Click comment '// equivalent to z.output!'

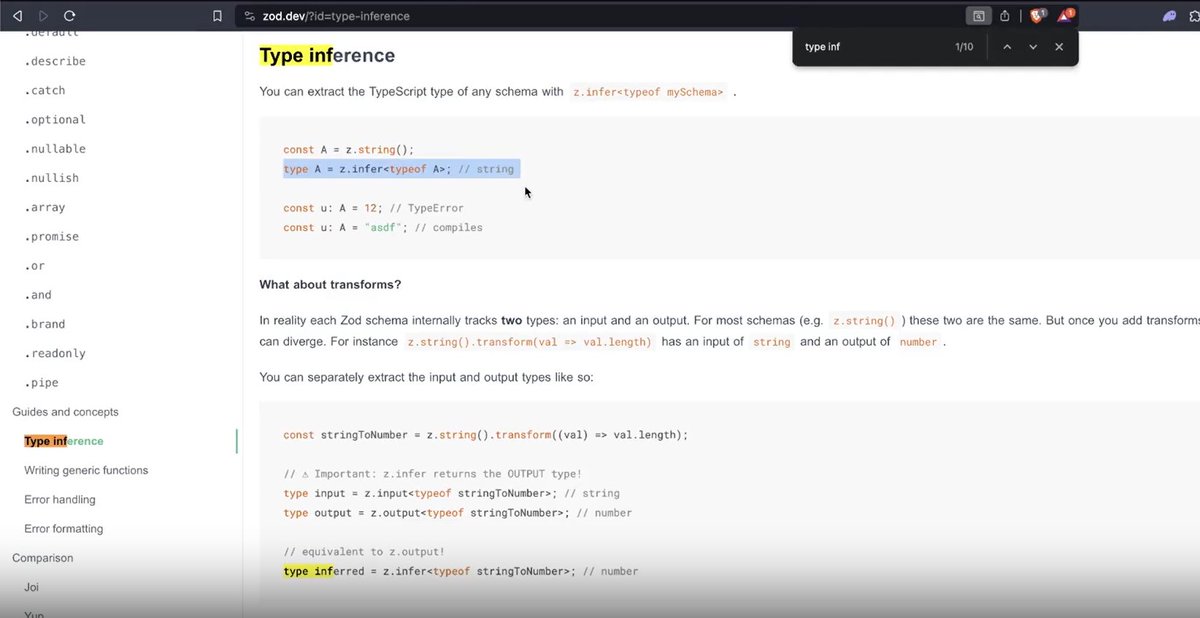(364, 552)
